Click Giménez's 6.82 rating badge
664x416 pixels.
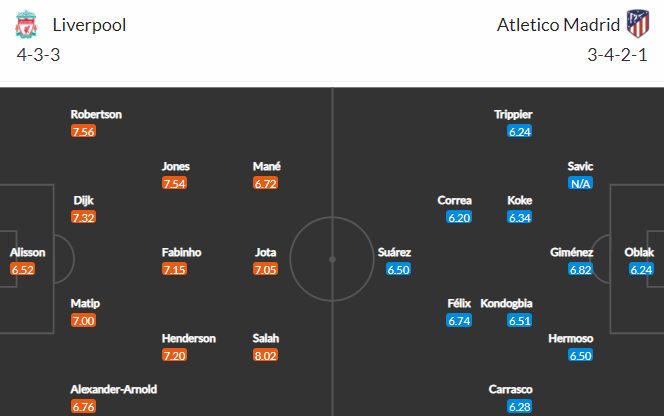[580, 269]
